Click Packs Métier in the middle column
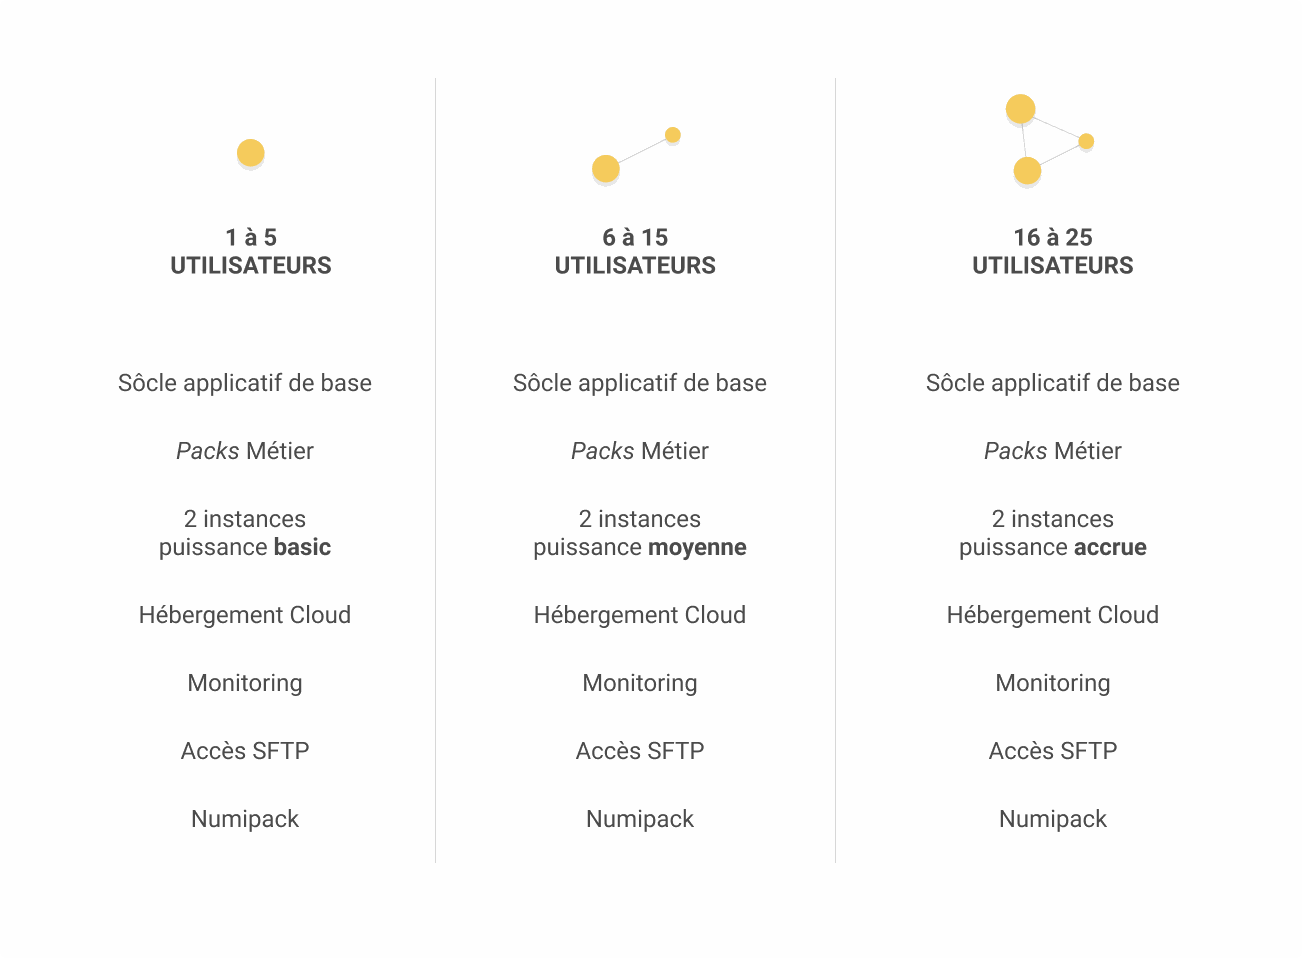1302x958 pixels. click(x=640, y=451)
